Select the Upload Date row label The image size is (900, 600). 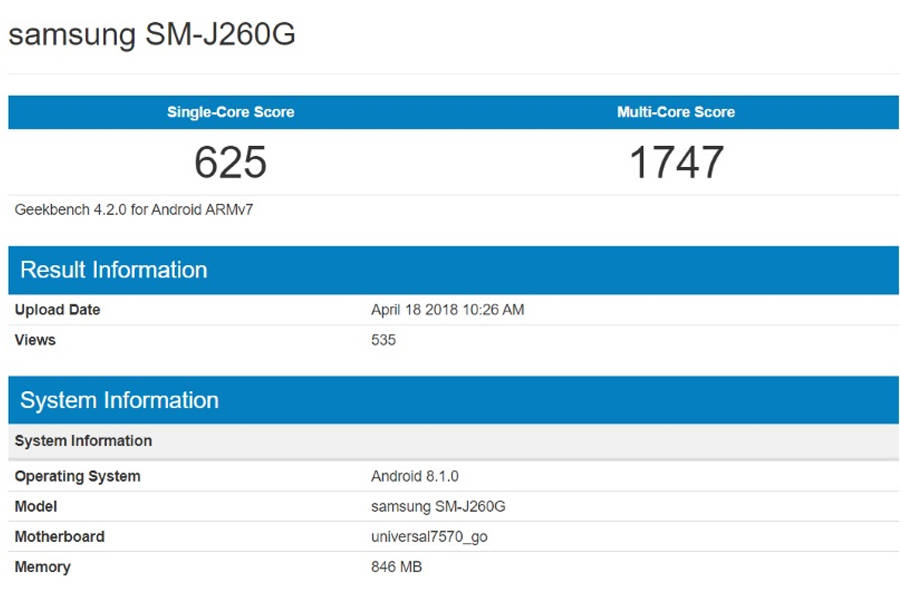click(x=57, y=310)
